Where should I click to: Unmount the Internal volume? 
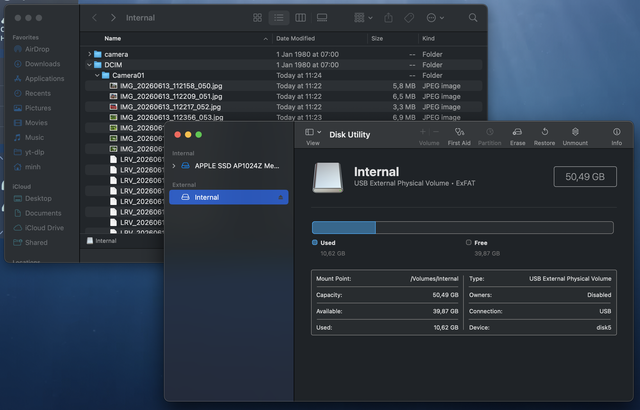click(575, 136)
